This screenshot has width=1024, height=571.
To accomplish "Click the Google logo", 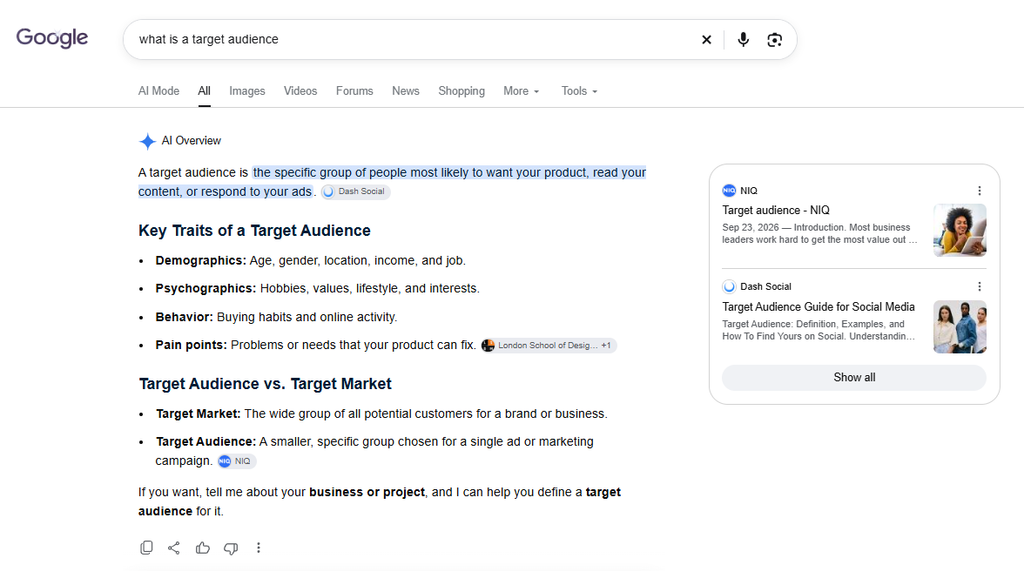I will click(x=52, y=38).
